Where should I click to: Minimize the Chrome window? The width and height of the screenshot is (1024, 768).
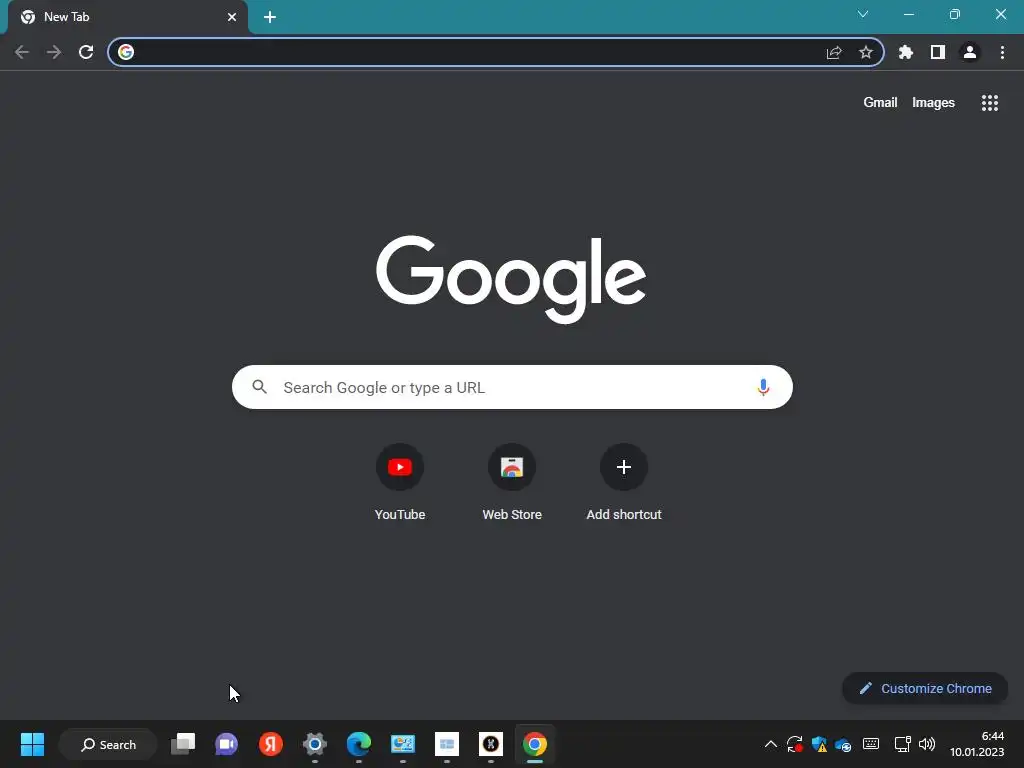(x=908, y=14)
